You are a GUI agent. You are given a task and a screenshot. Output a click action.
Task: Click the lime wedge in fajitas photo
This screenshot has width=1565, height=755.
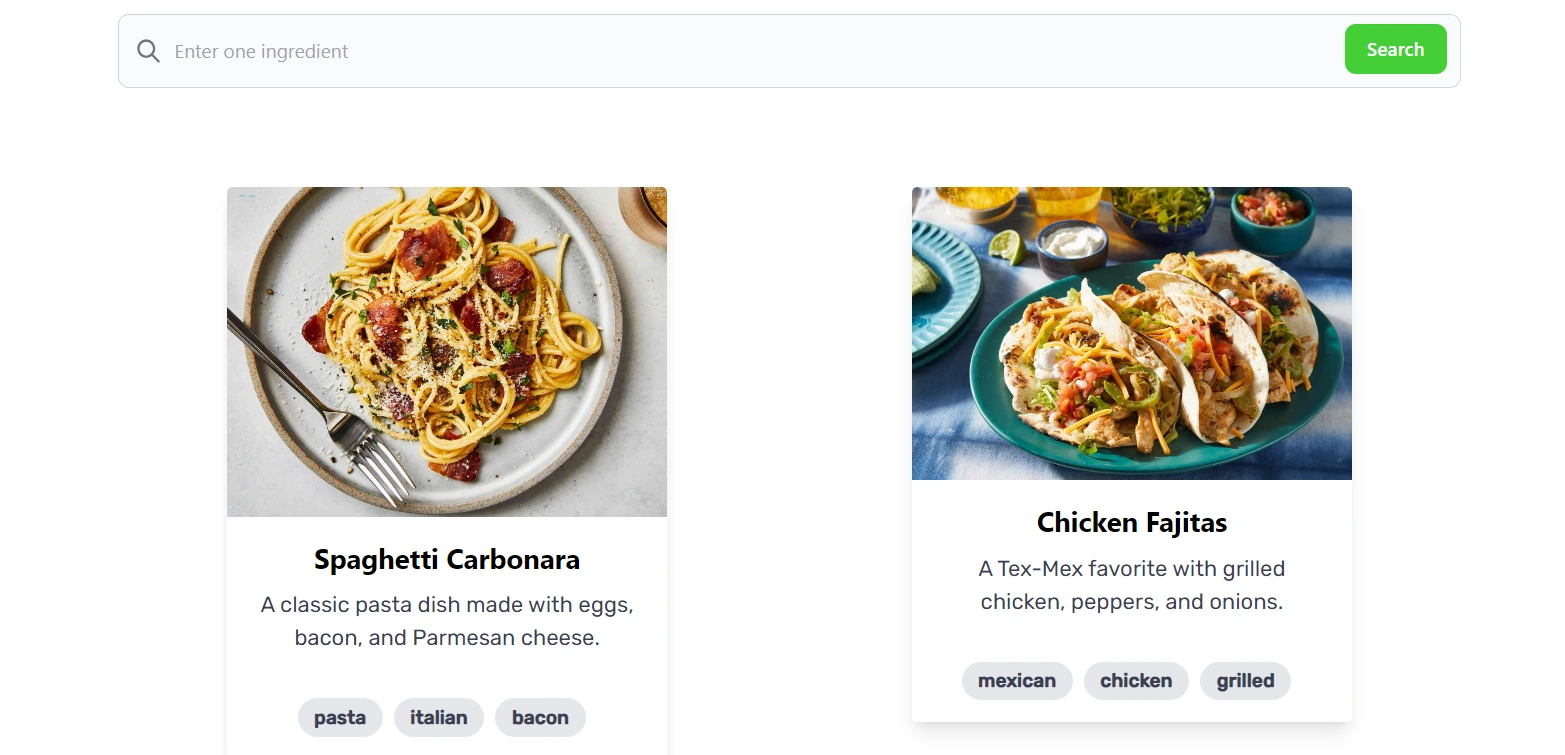pos(1008,247)
